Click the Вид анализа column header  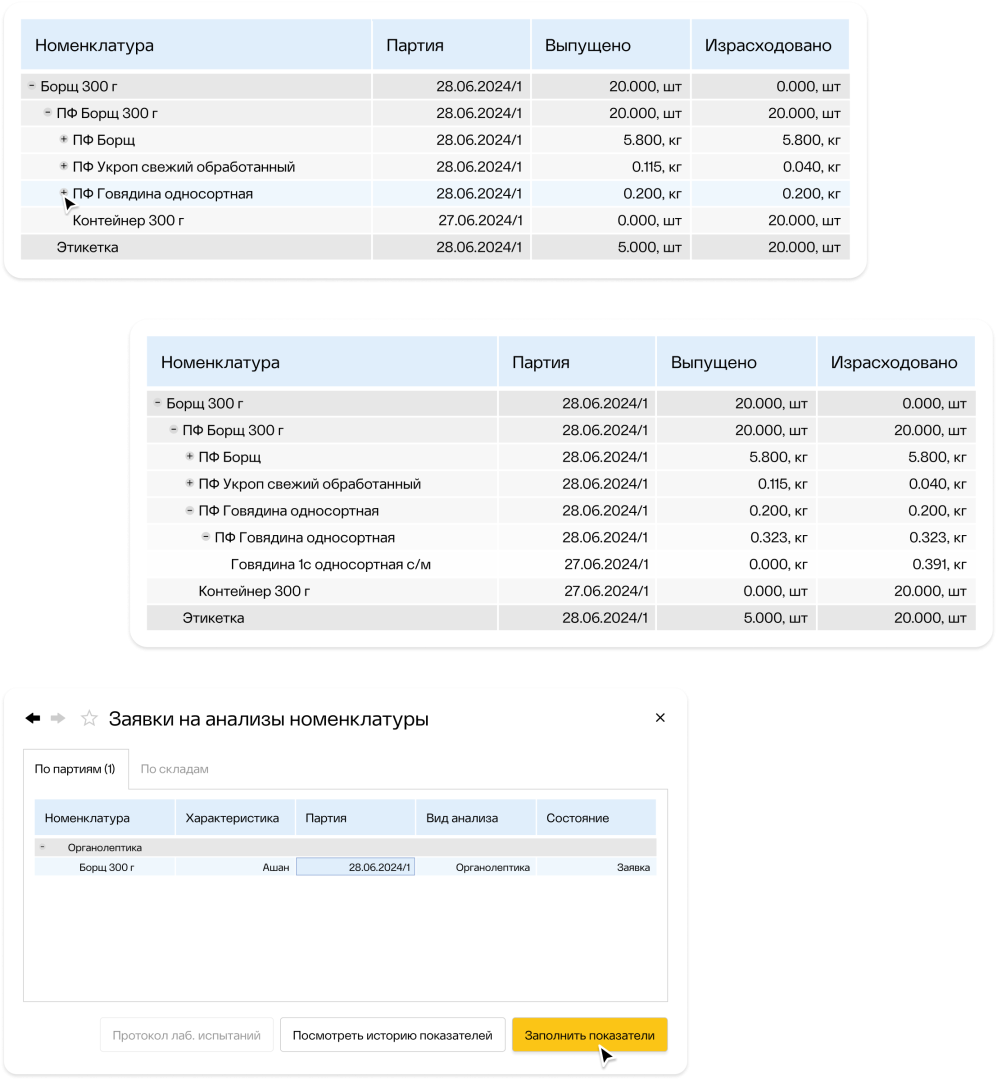(x=476, y=818)
